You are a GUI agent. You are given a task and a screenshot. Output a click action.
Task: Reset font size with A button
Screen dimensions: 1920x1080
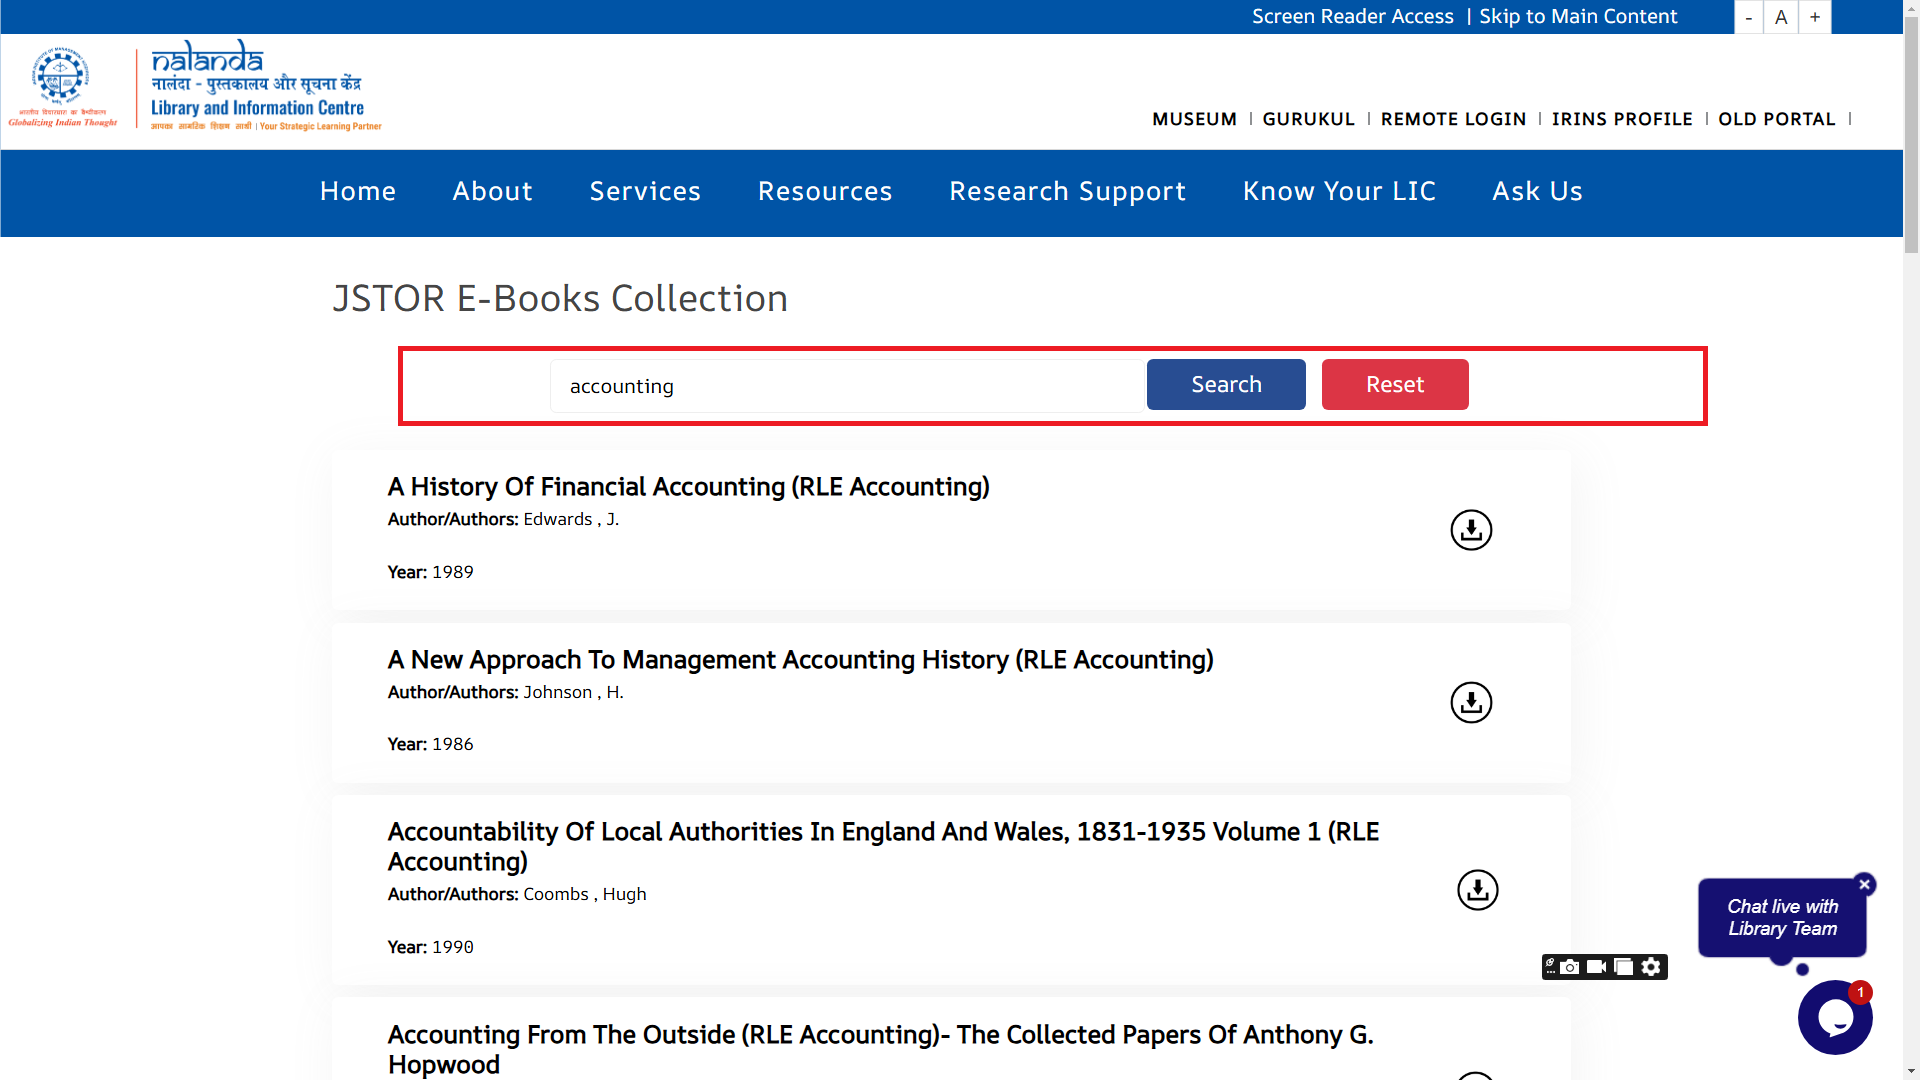click(x=1781, y=17)
